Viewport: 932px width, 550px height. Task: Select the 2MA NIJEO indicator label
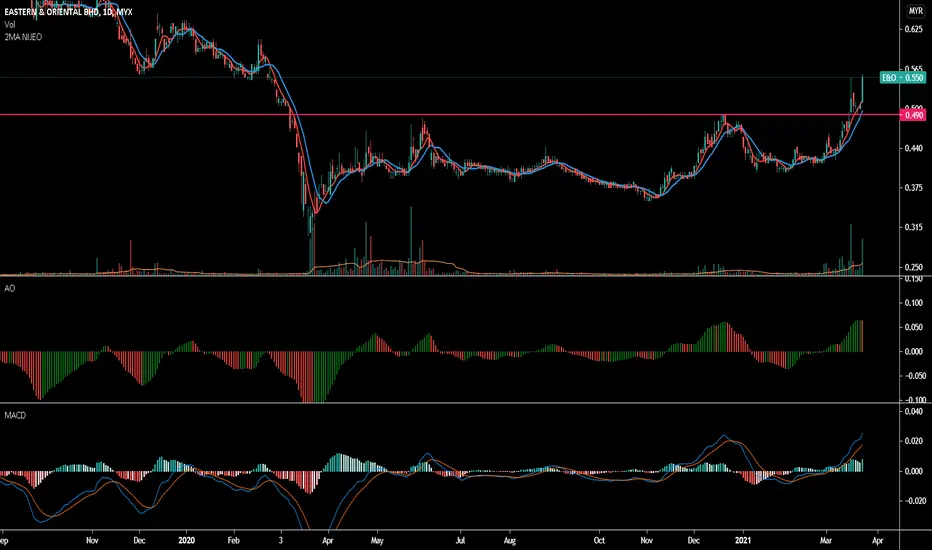23,37
